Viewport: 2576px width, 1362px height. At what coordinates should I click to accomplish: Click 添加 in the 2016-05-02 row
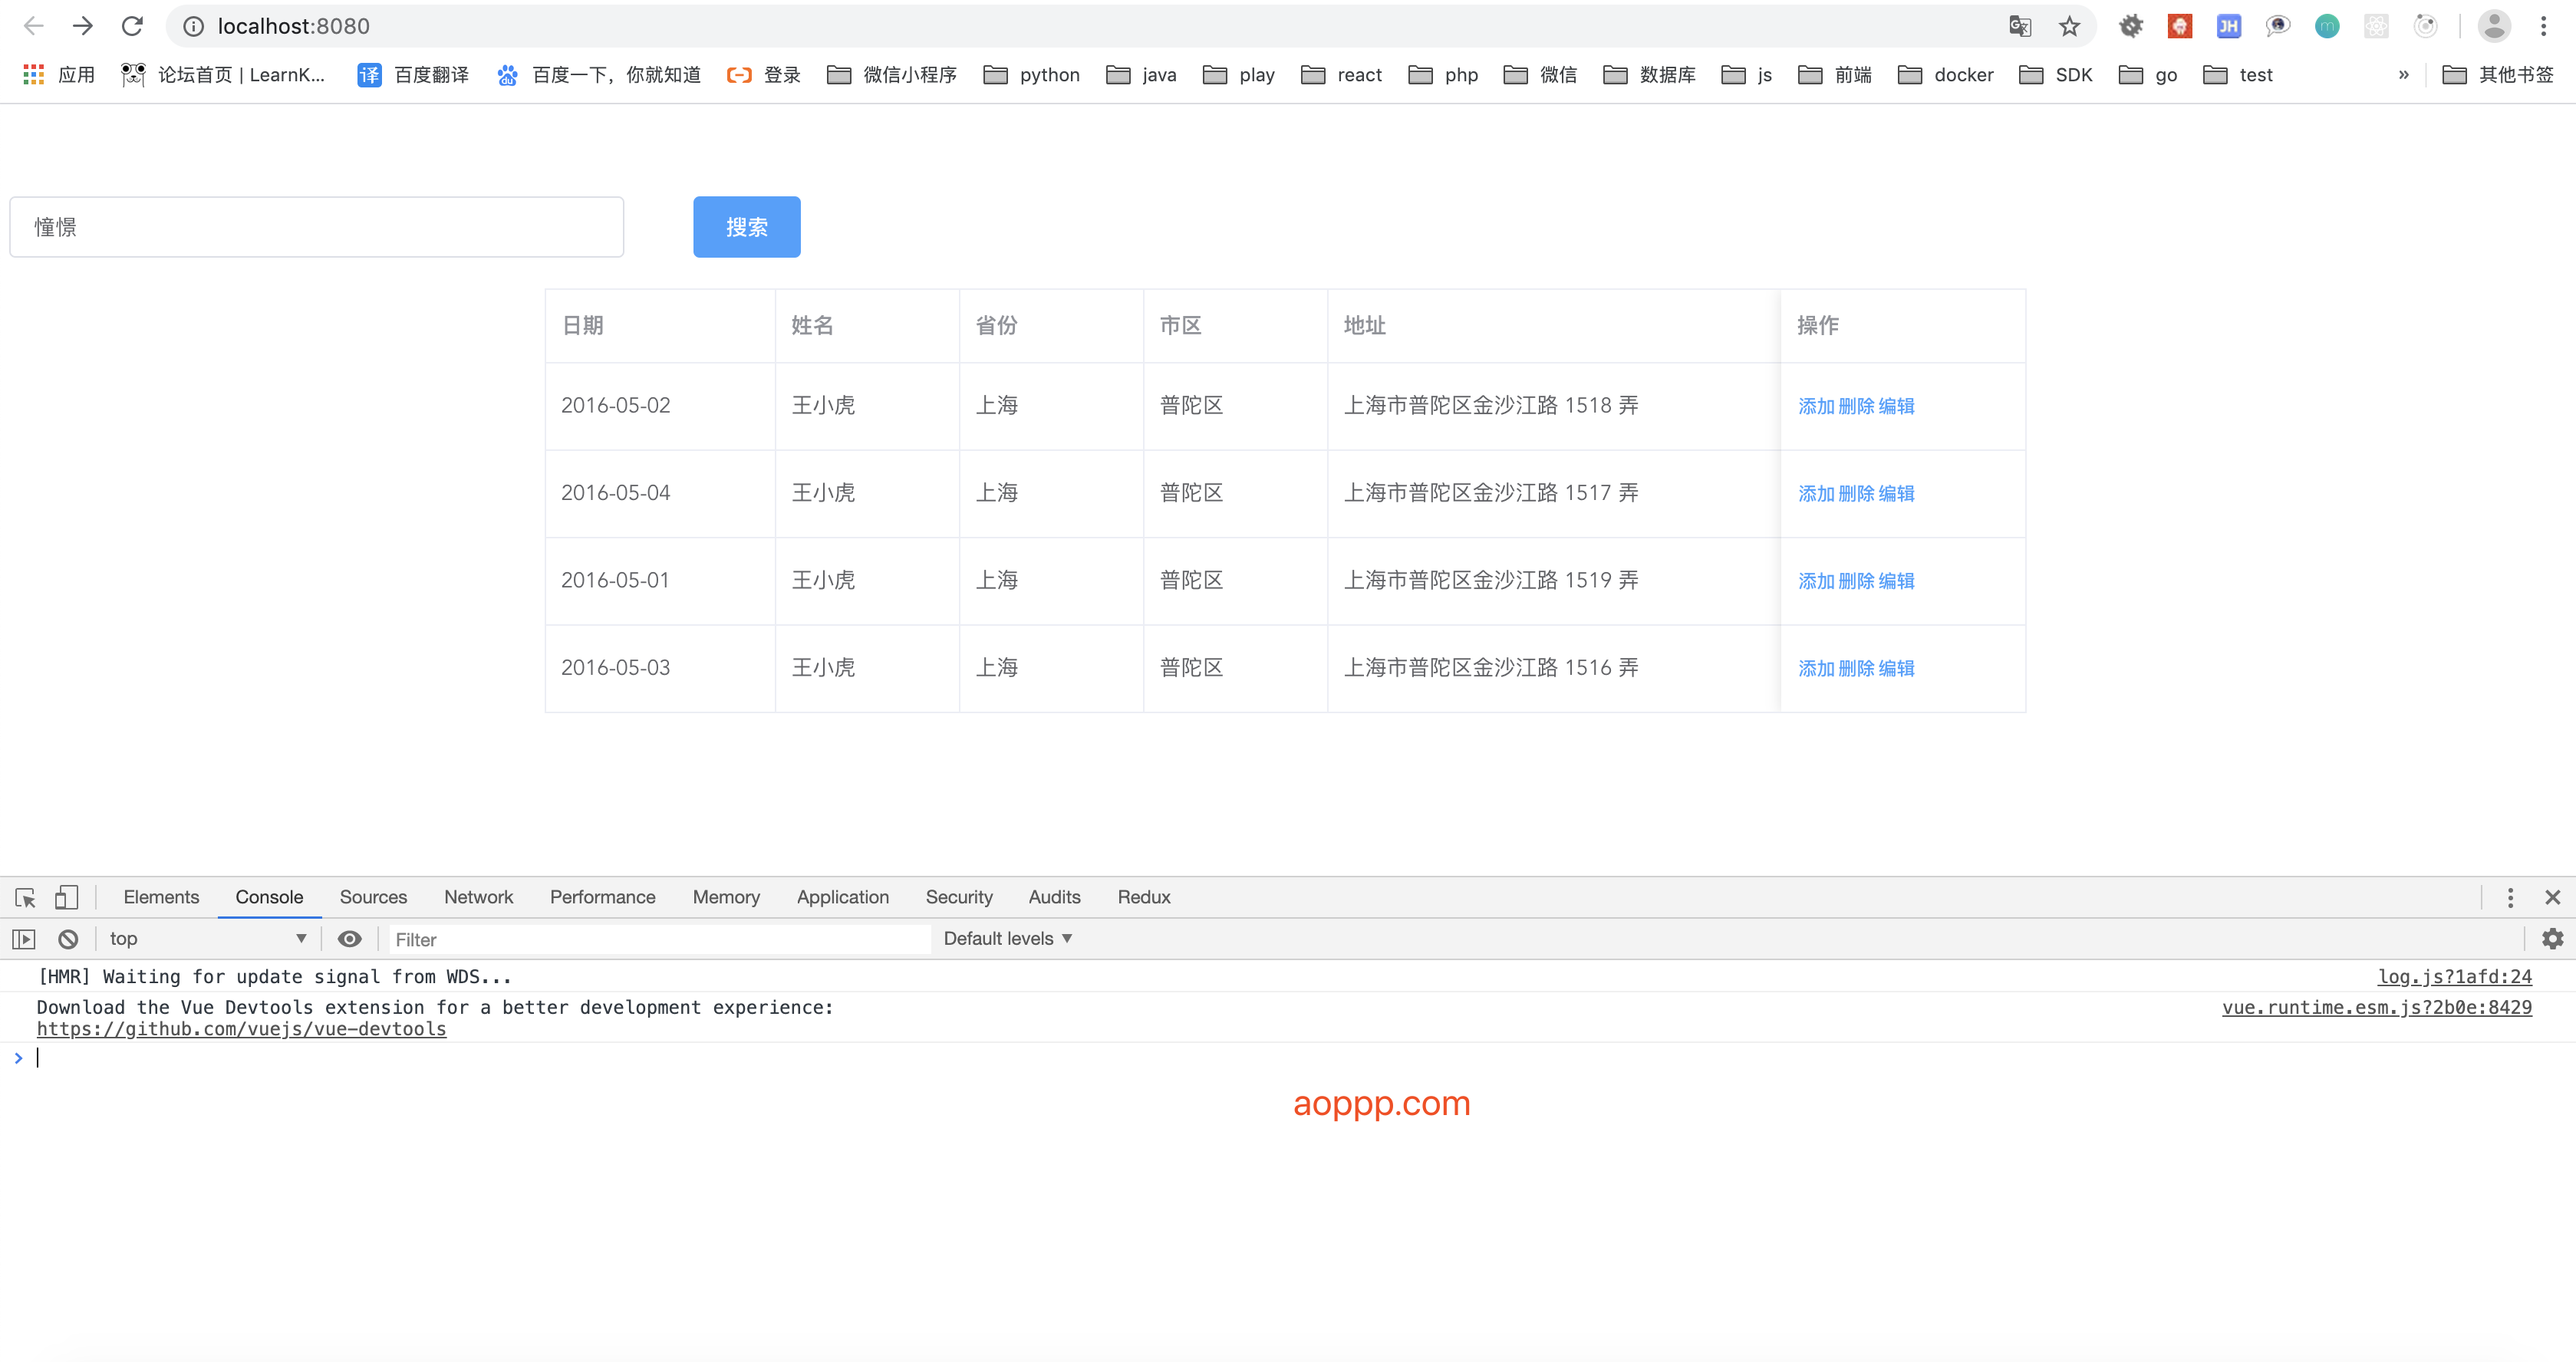pyautogui.click(x=1816, y=406)
